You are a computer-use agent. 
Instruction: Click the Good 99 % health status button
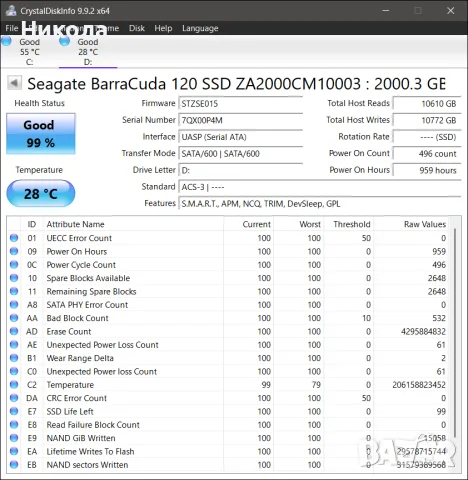[x=41, y=134]
